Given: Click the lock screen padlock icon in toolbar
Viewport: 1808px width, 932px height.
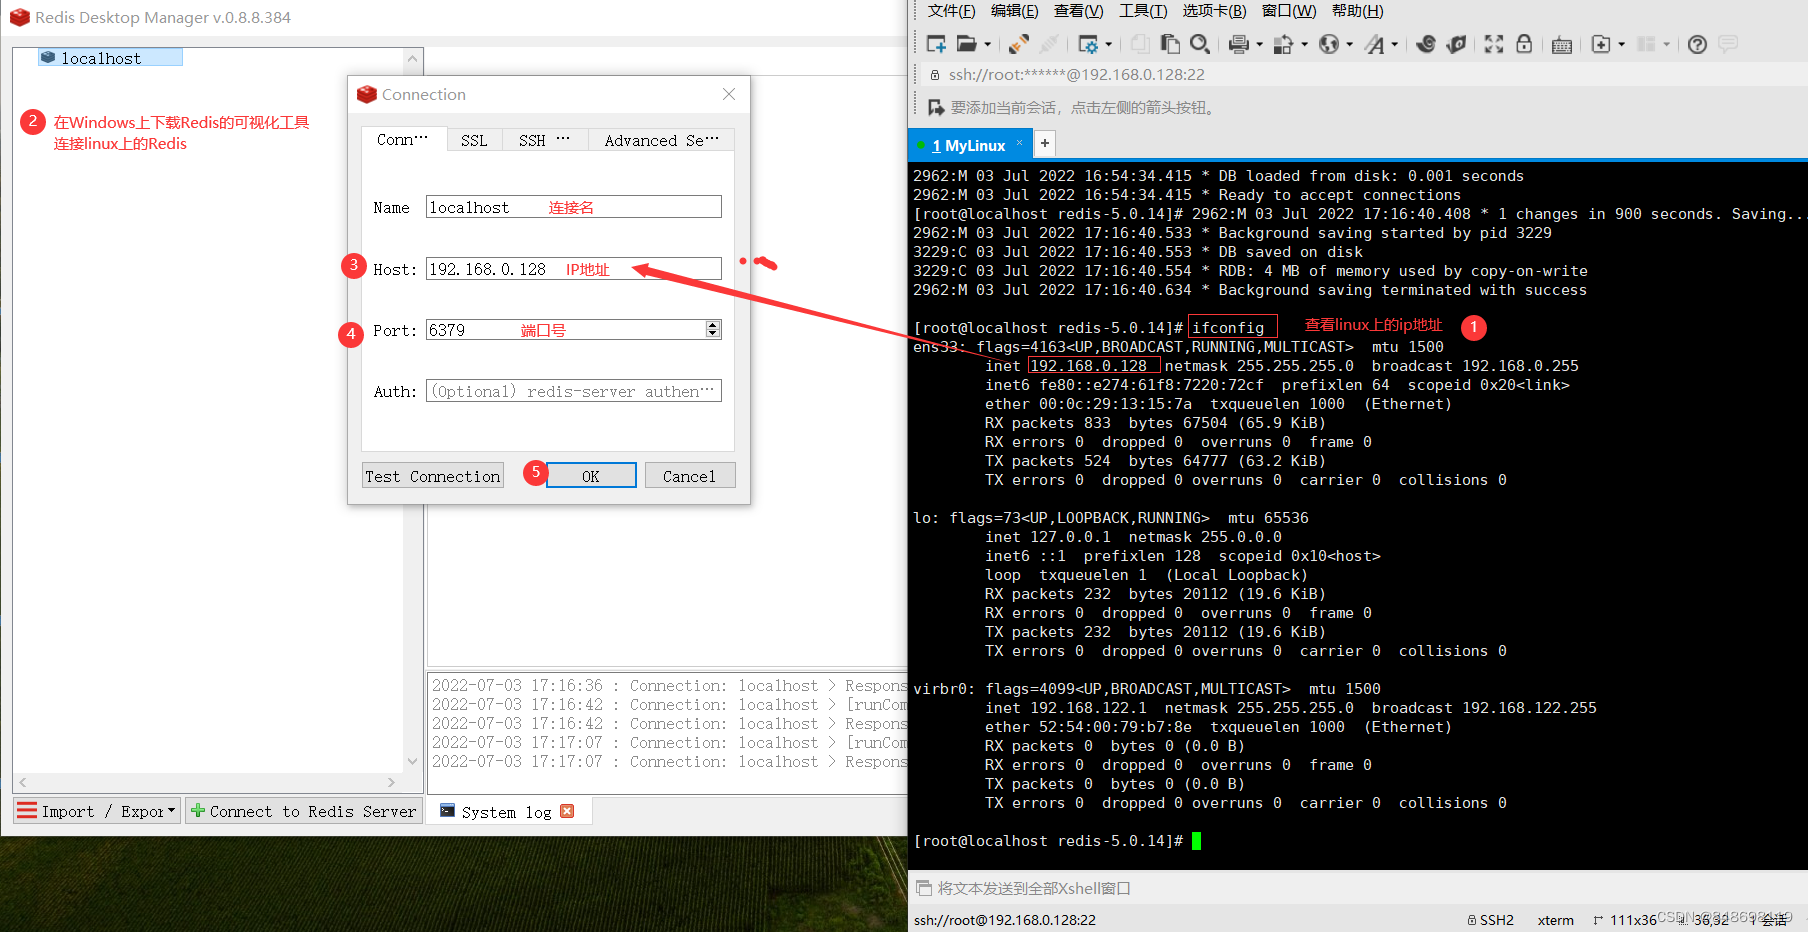Looking at the screenshot, I should (1524, 44).
